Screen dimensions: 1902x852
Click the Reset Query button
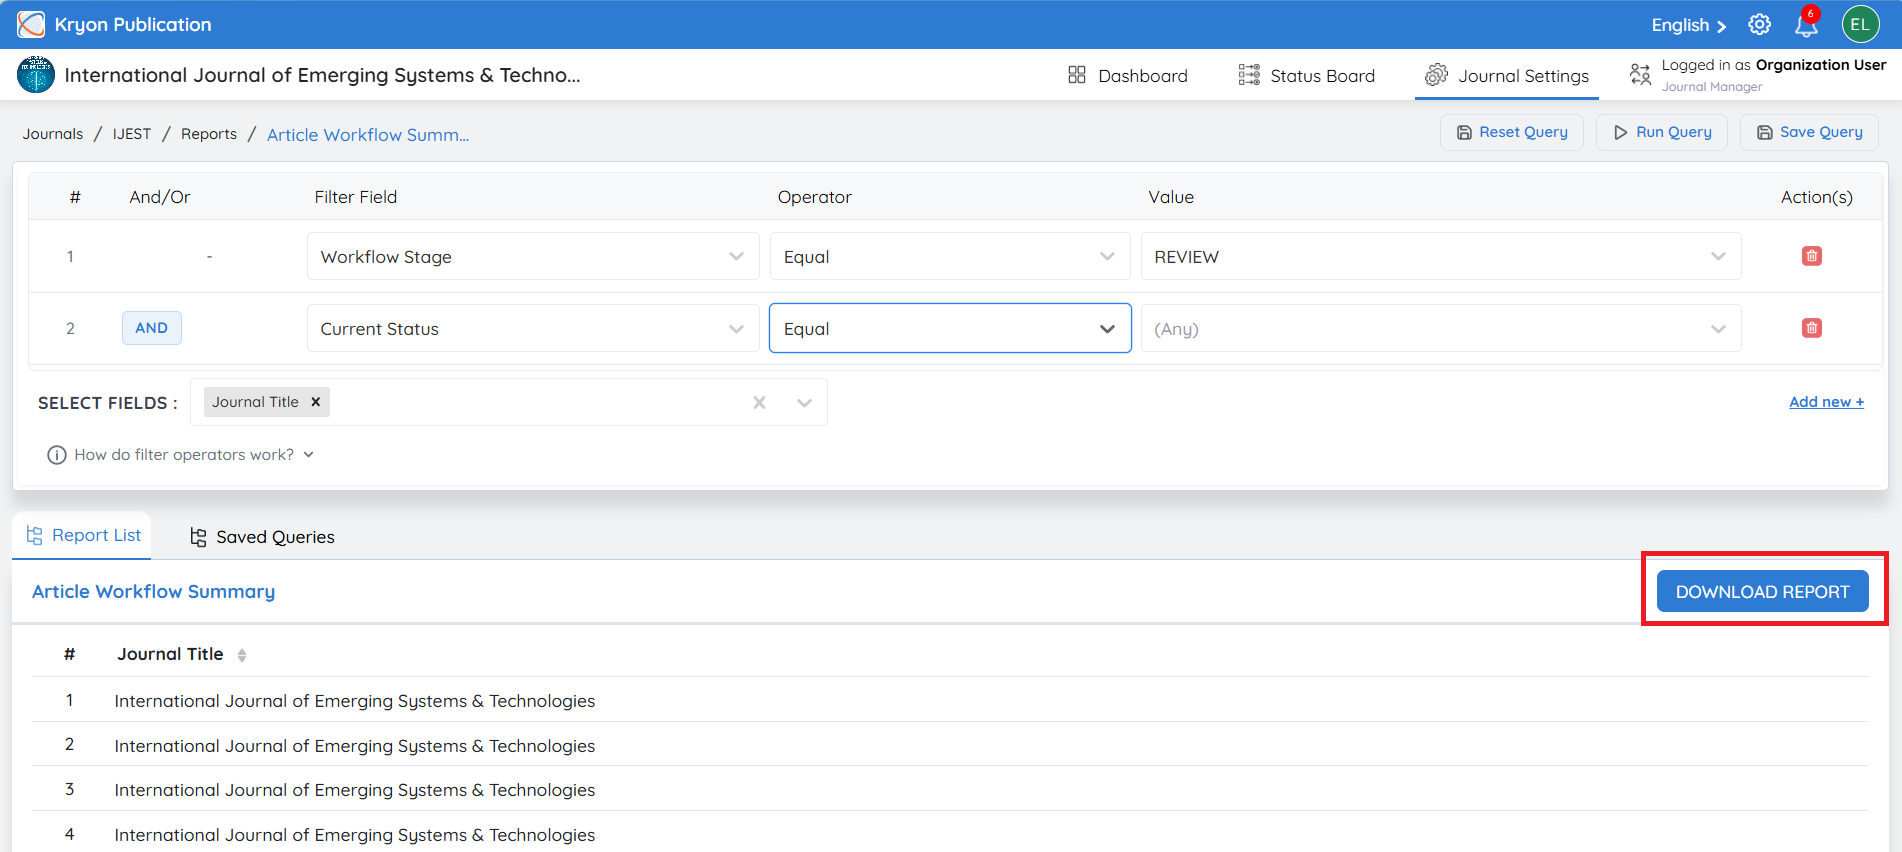[1512, 132]
